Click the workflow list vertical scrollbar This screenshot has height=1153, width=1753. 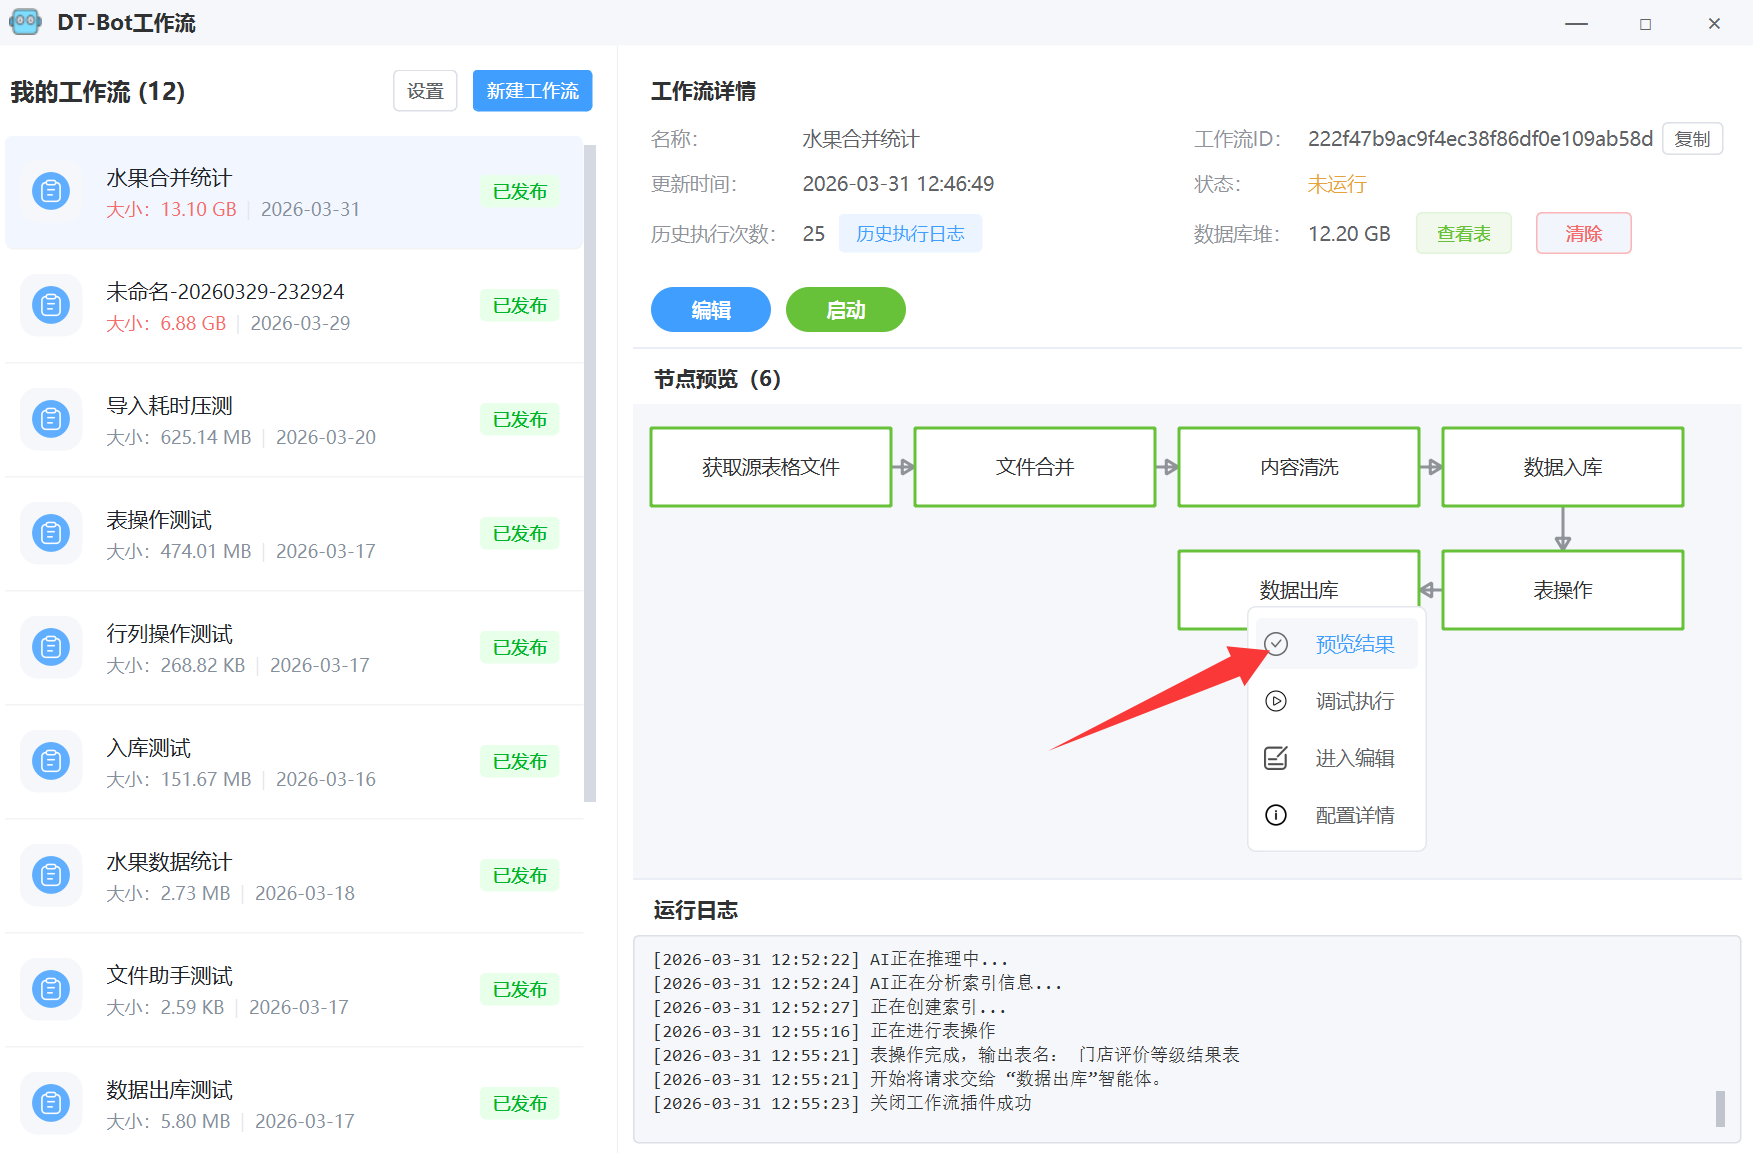coord(590,470)
